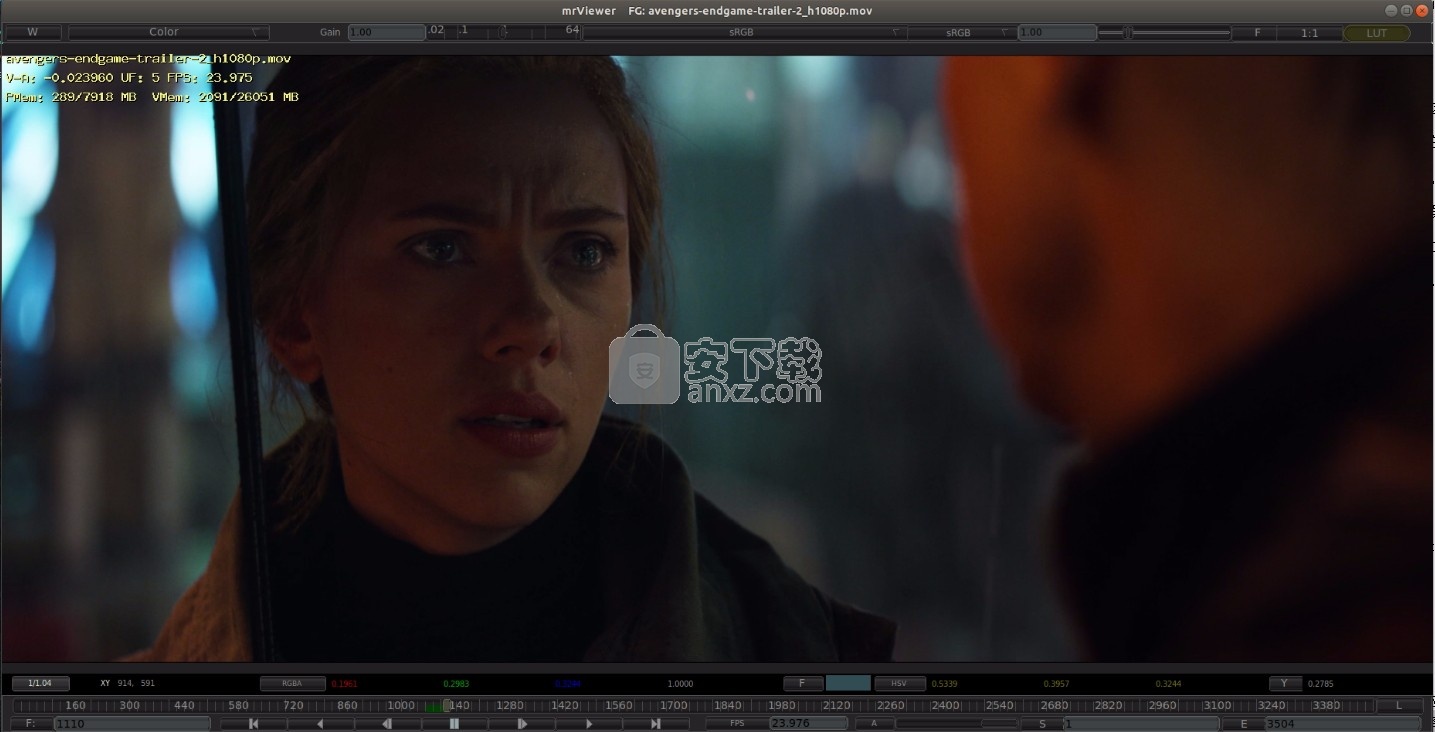This screenshot has height=732, width=1435.
Task: Click the timeline playhead marker
Action: tap(446, 705)
